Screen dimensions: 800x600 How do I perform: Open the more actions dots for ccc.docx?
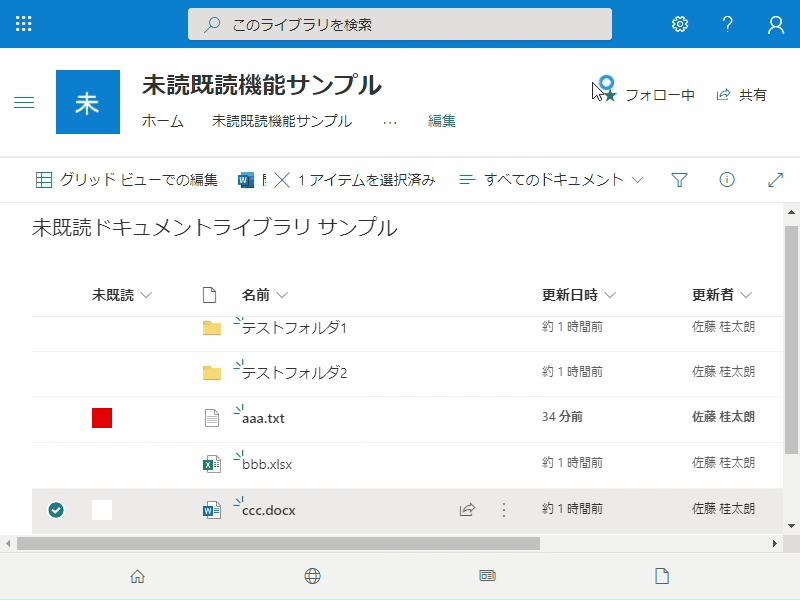click(x=504, y=510)
